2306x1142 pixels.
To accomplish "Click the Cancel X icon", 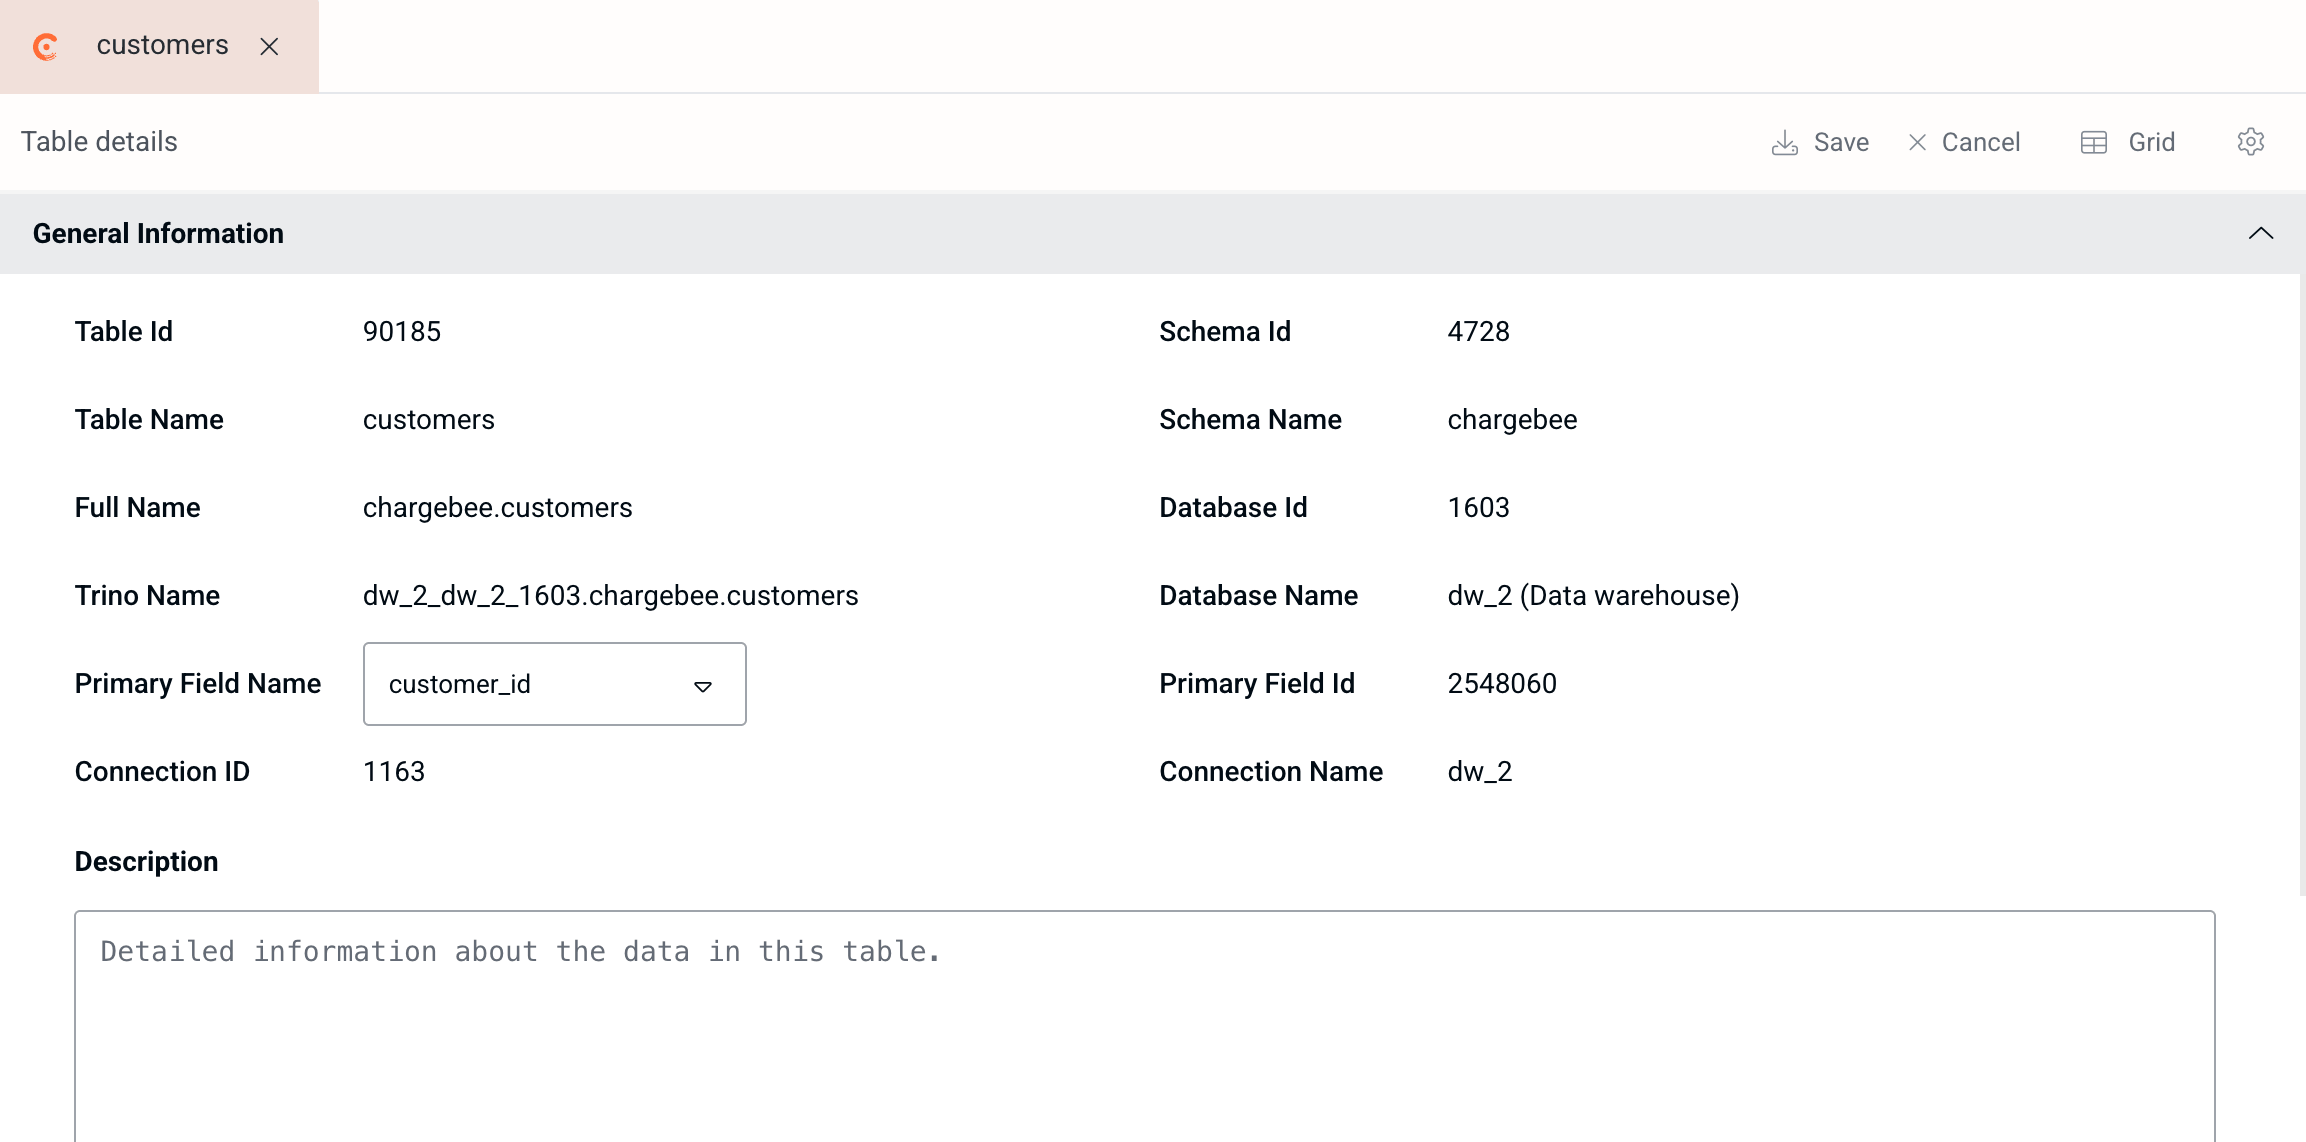I will [1917, 143].
